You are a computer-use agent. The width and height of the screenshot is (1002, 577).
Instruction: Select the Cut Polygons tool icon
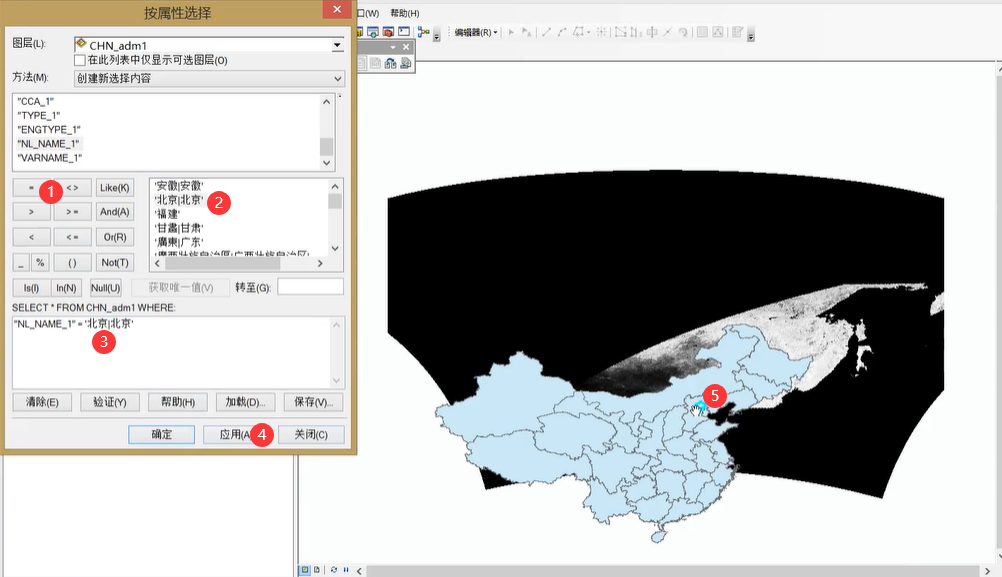point(652,32)
